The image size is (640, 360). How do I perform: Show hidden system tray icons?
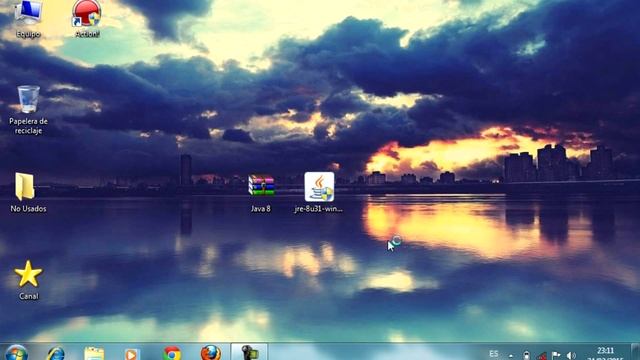[x=511, y=356]
